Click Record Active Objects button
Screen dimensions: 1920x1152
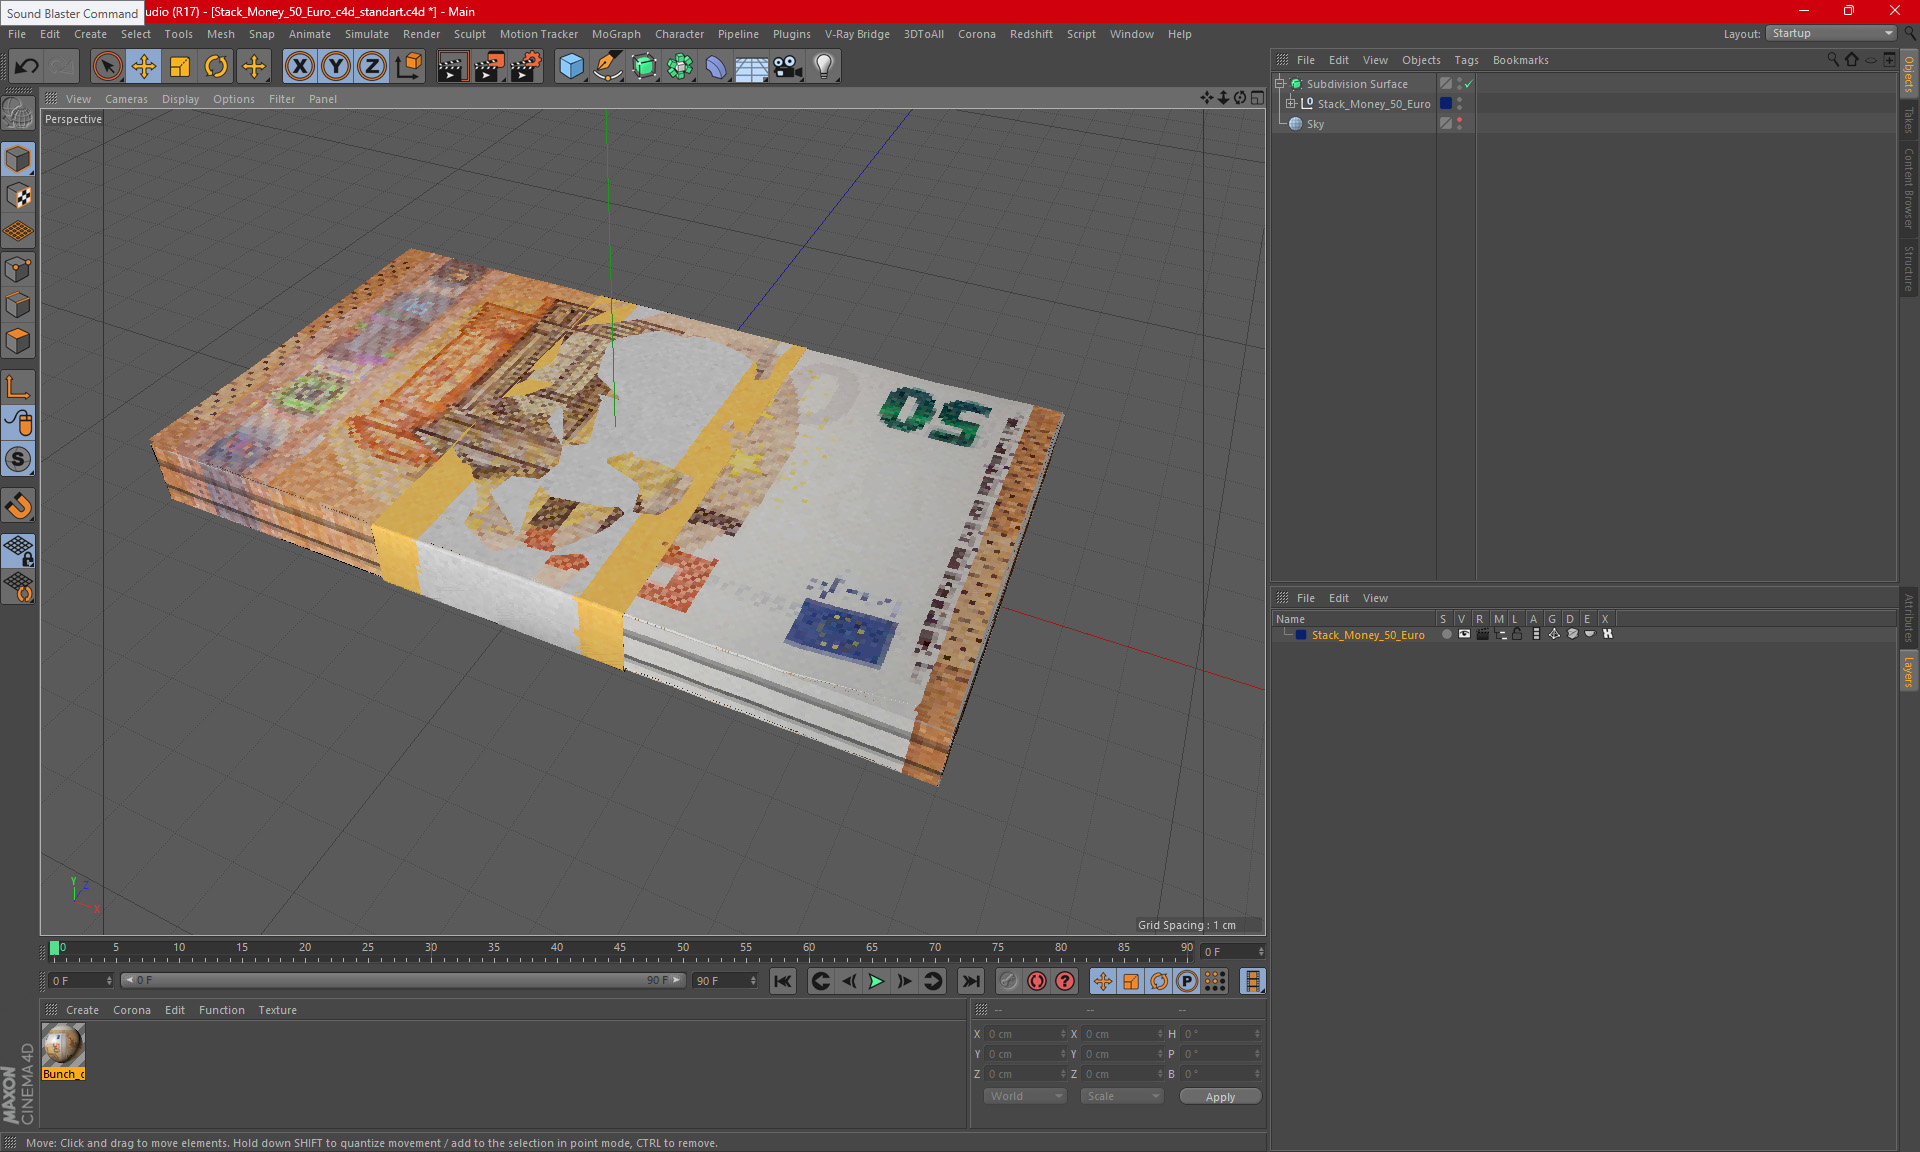click(x=1008, y=981)
